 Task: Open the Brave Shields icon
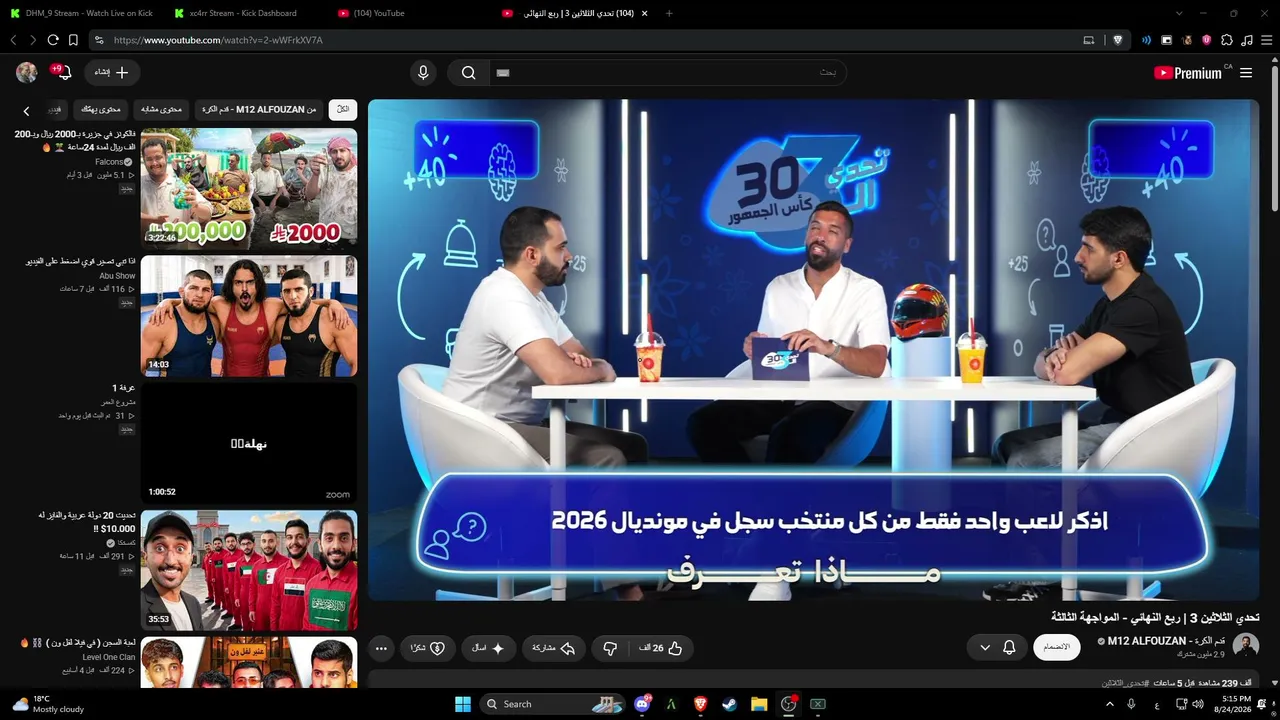(1118, 40)
